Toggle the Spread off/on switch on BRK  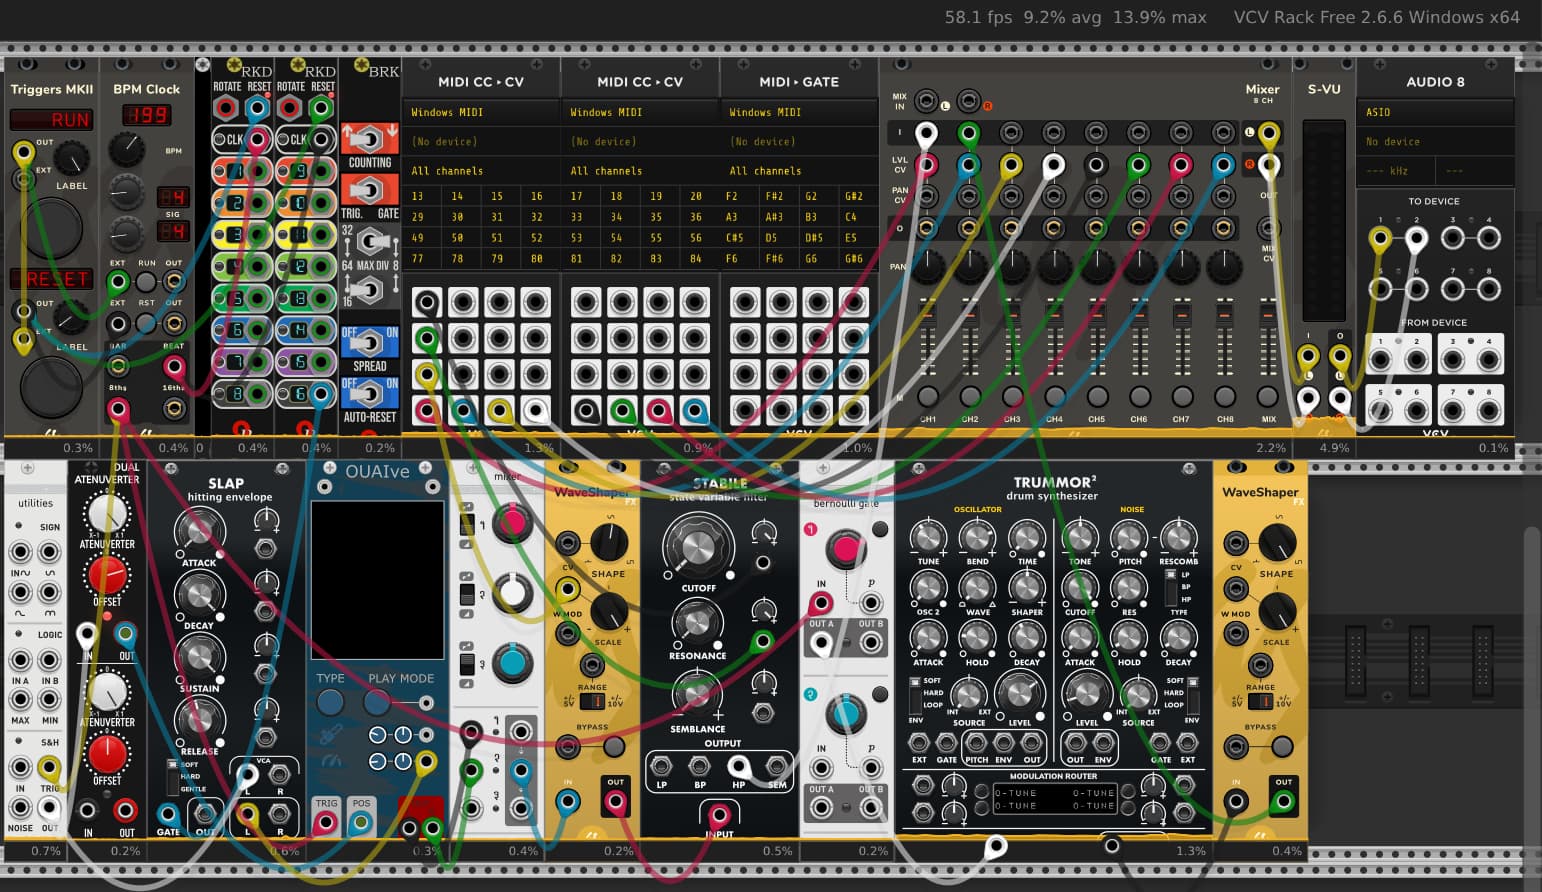pos(369,343)
